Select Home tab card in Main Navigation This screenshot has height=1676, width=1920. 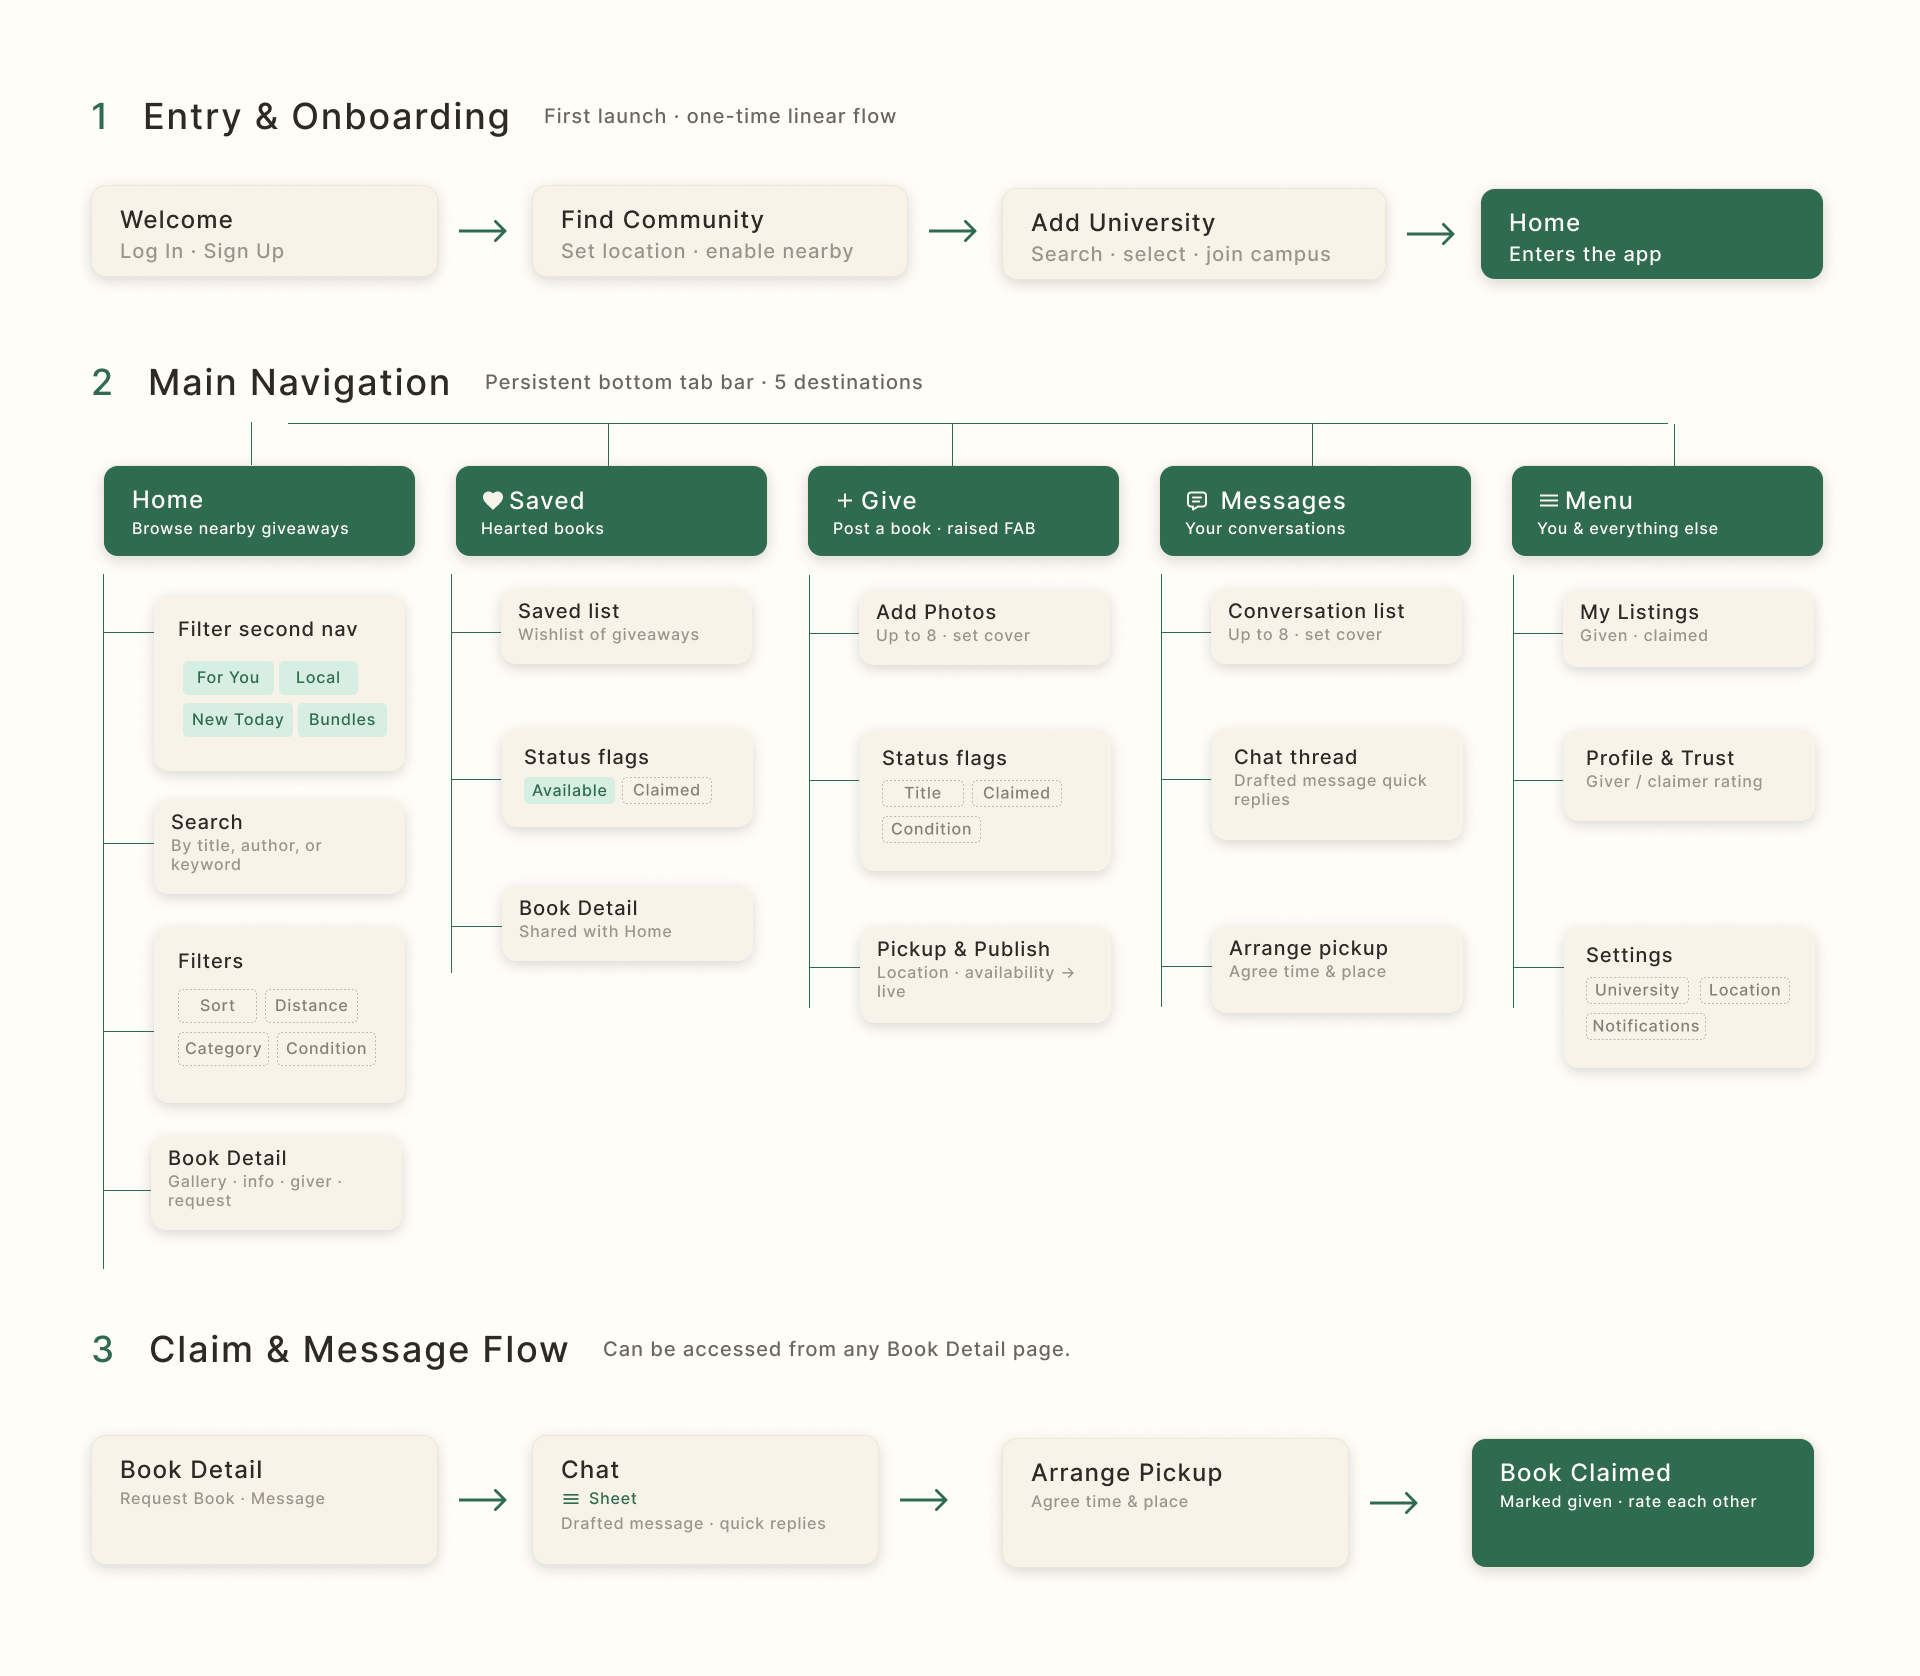(x=259, y=510)
